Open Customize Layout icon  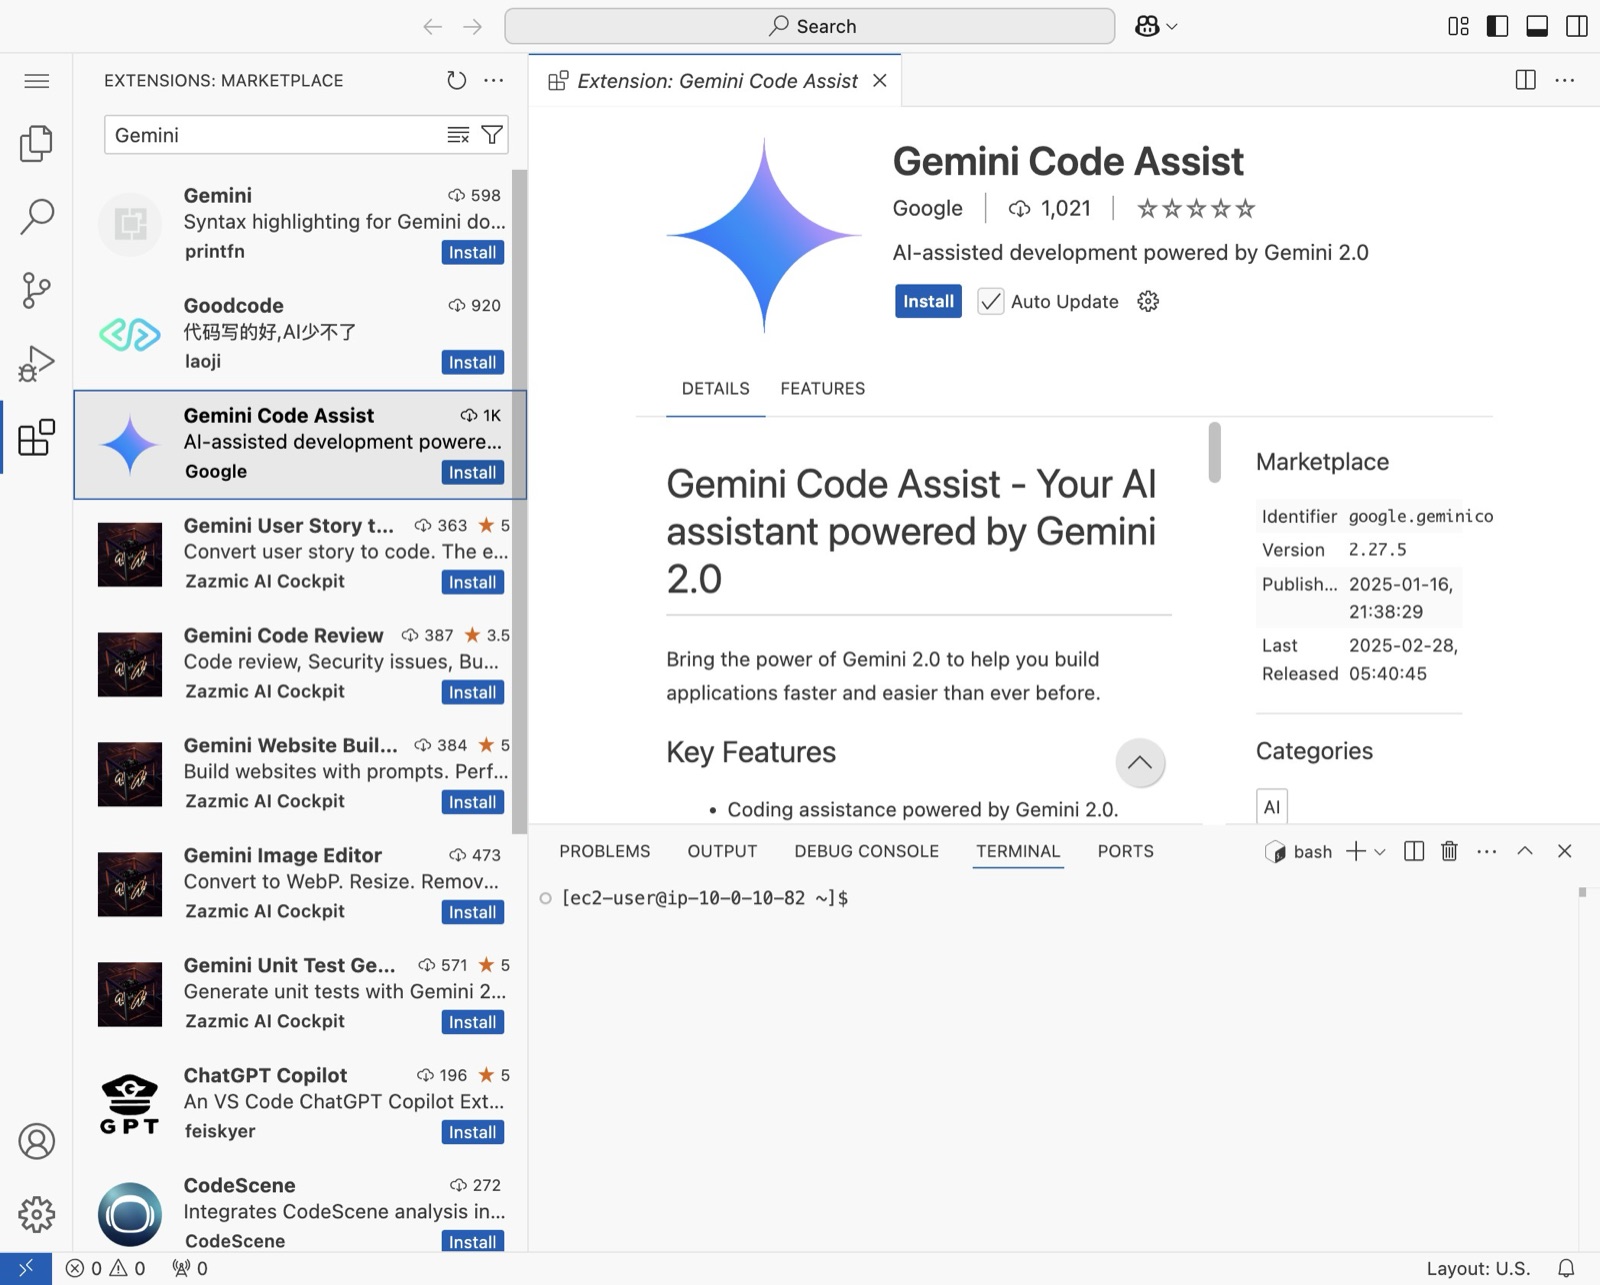(x=1459, y=26)
